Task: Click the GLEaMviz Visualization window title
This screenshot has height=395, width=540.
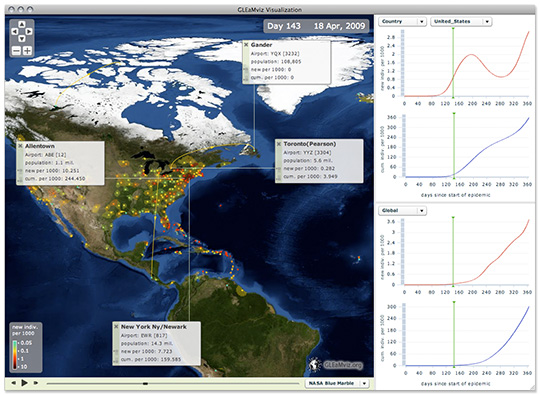Action: [270, 10]
